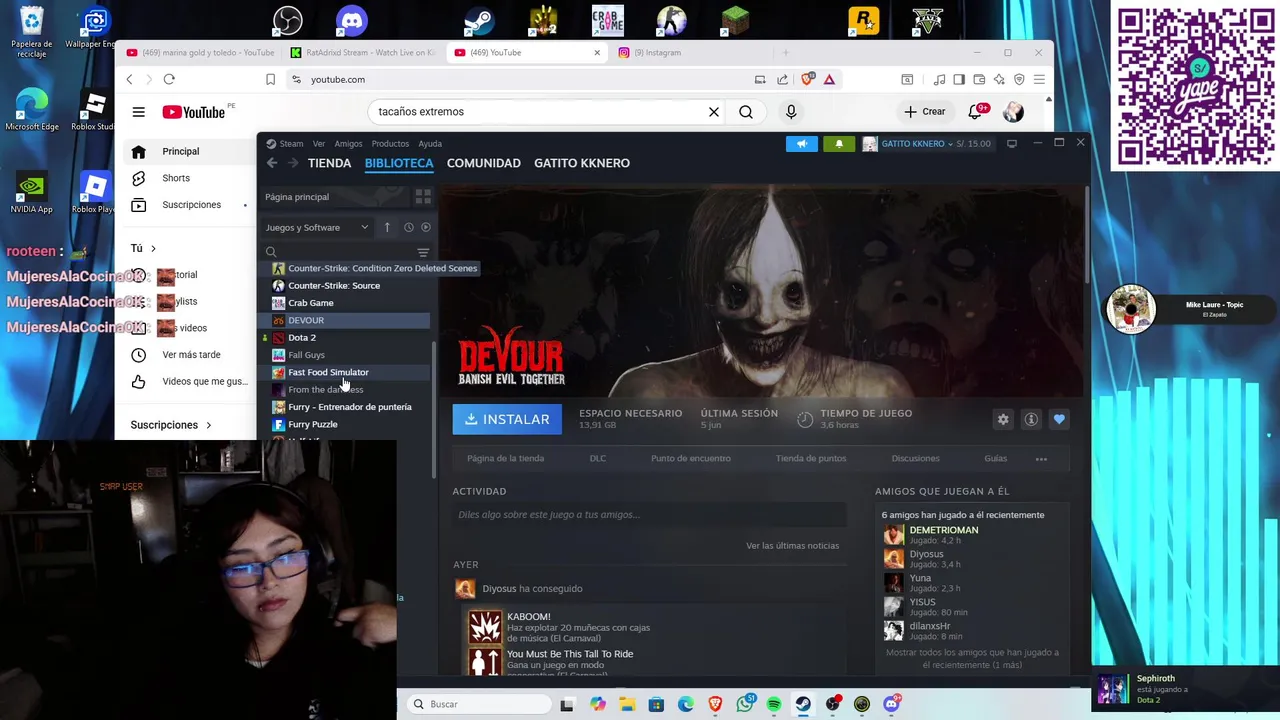The image size is (1280, 720).
Task: Open YouTube notifications bell
Action: pos(976,112)
